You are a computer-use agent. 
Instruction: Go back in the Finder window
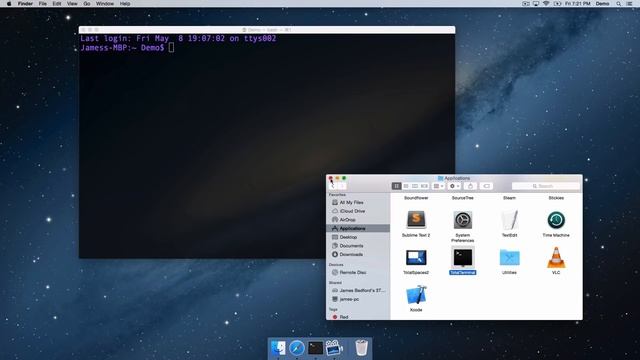pyautogui.click(x=332, y=186)
